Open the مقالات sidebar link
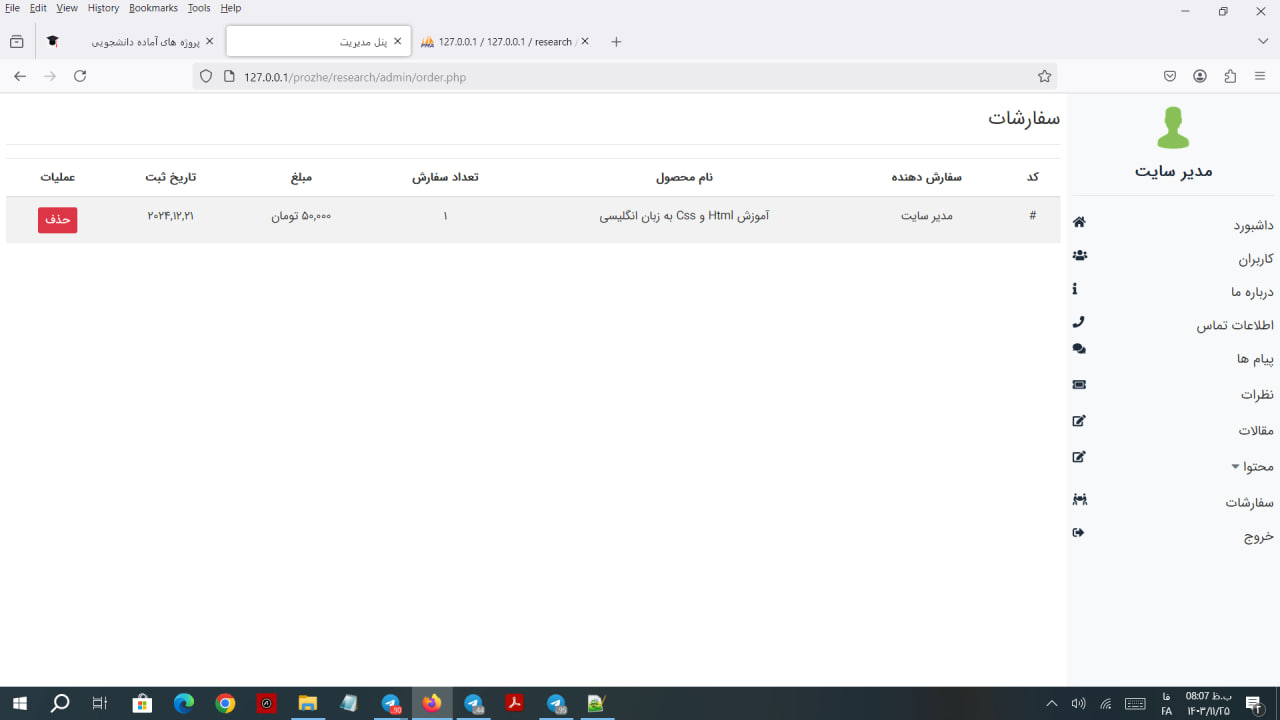 (x=1255, y=431)
